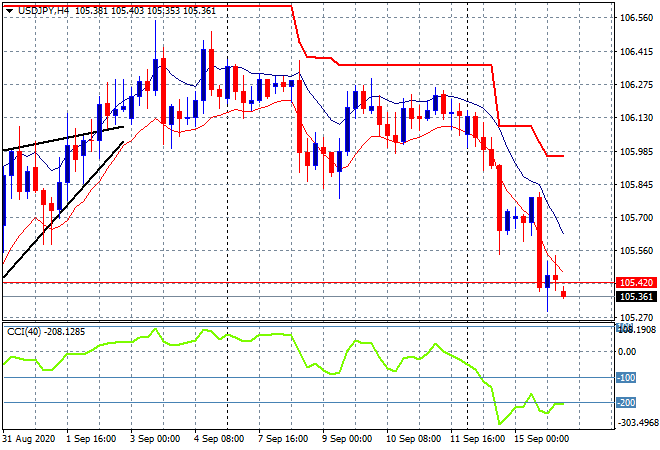Screen dimensions: 660x450
Task: Select the USDJPY,H4 chart title text
Action: coord(43,11)
